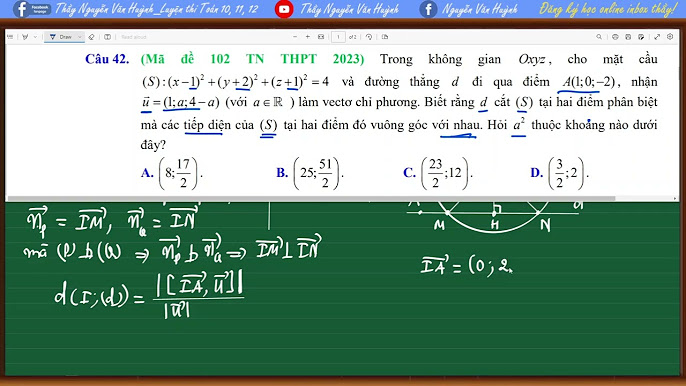Click the point 'A(1;0;−2)' text

point(589,82)
